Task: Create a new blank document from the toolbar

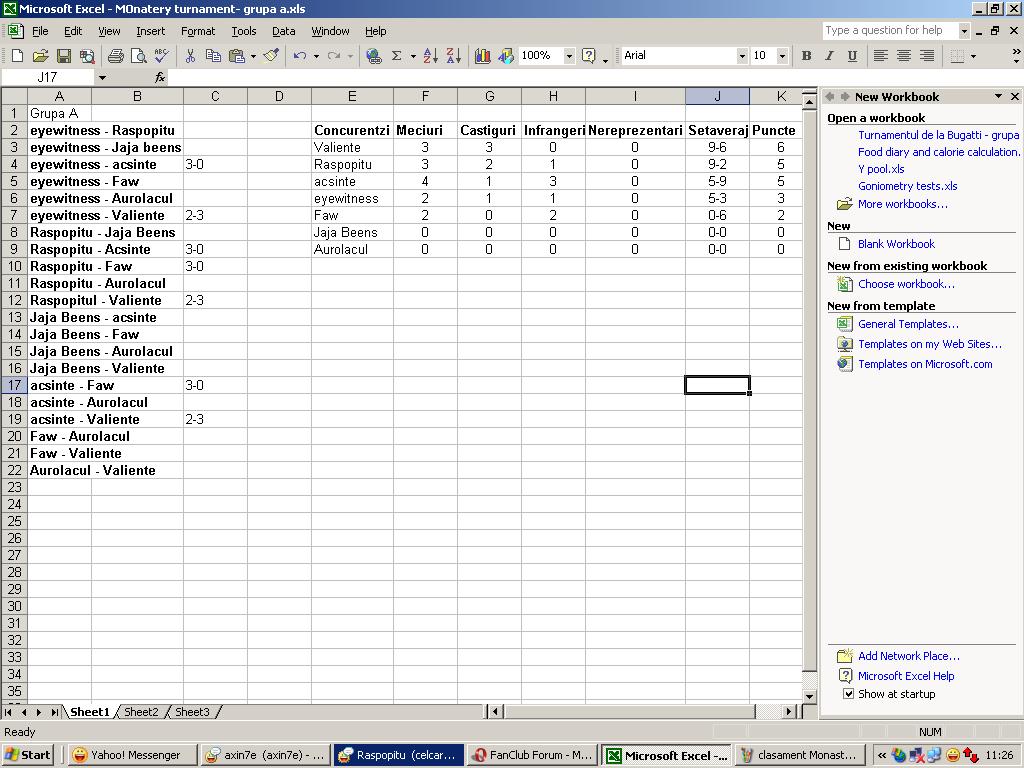Action: pyautogui.click(x=18, y=56)
